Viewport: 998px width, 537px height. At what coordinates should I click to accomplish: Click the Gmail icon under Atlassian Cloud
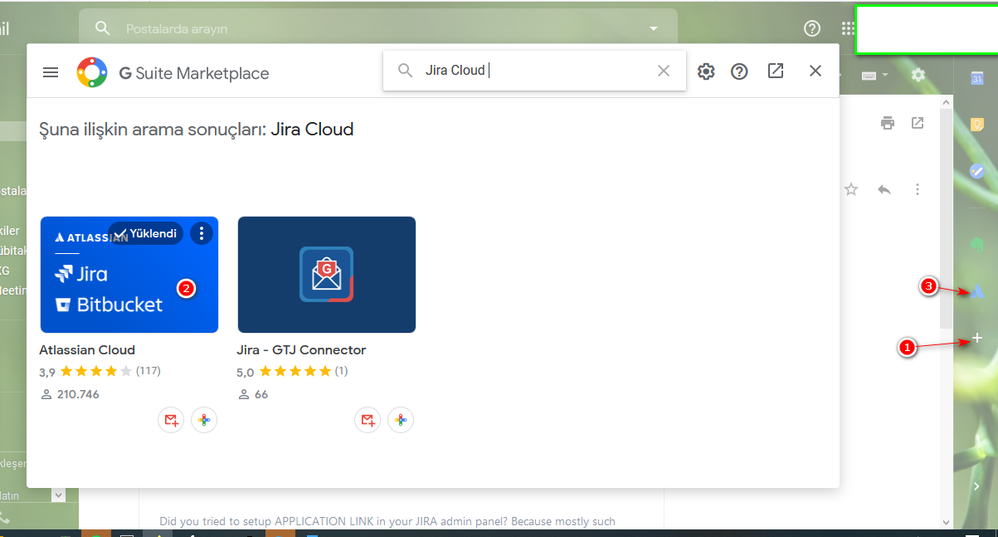click(x=171, y=420)
